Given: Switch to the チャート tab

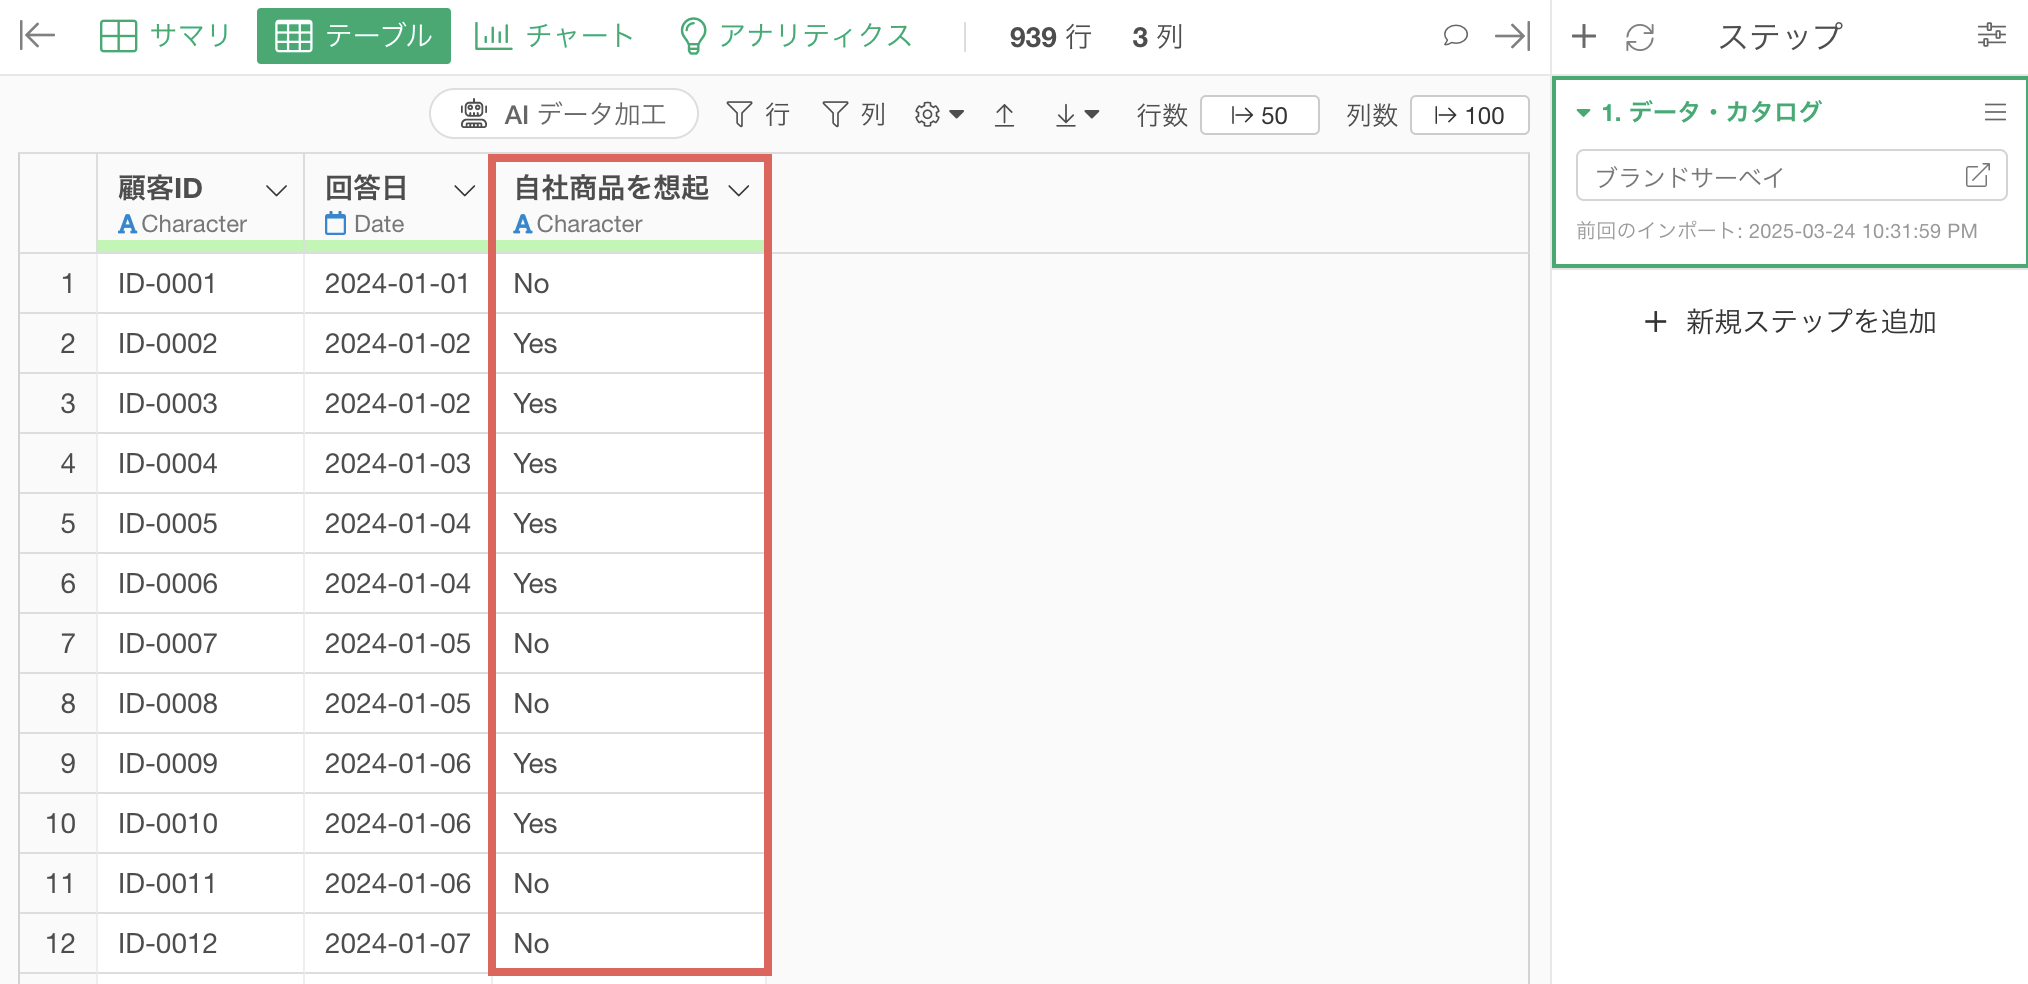Looking at the screenshot, I should (x=554, y=36).
